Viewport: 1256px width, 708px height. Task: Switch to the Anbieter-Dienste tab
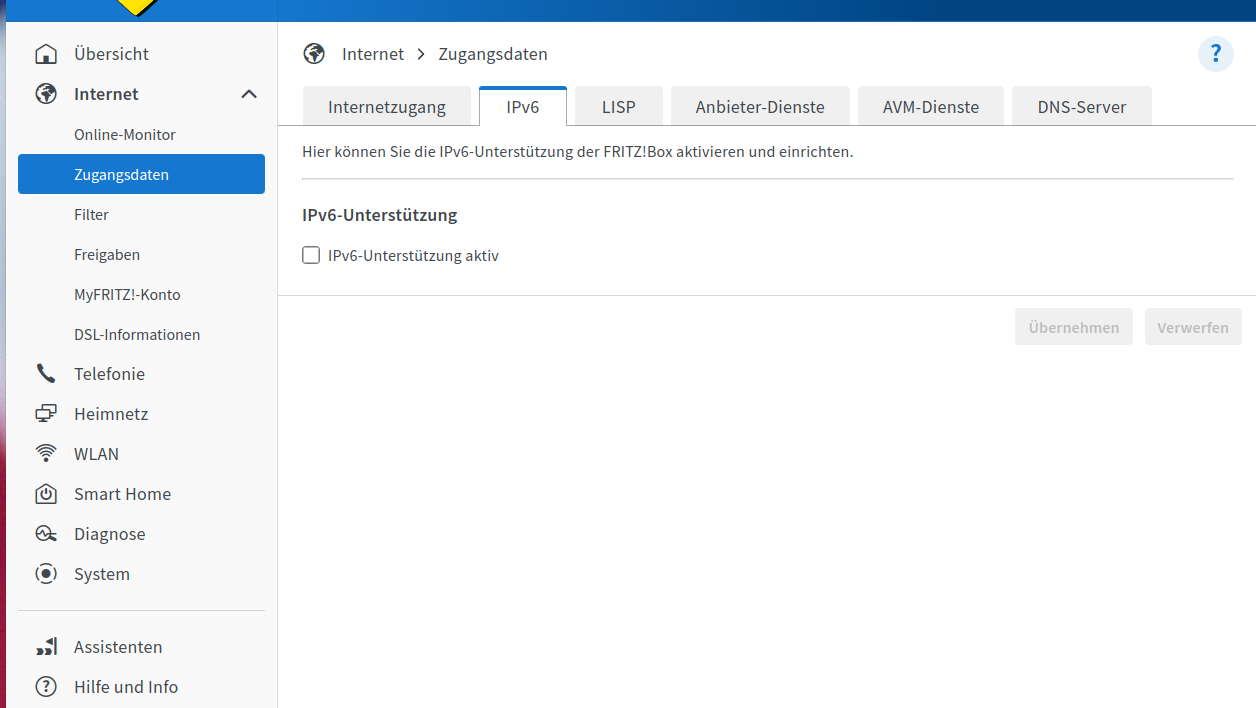coord(760,105)
